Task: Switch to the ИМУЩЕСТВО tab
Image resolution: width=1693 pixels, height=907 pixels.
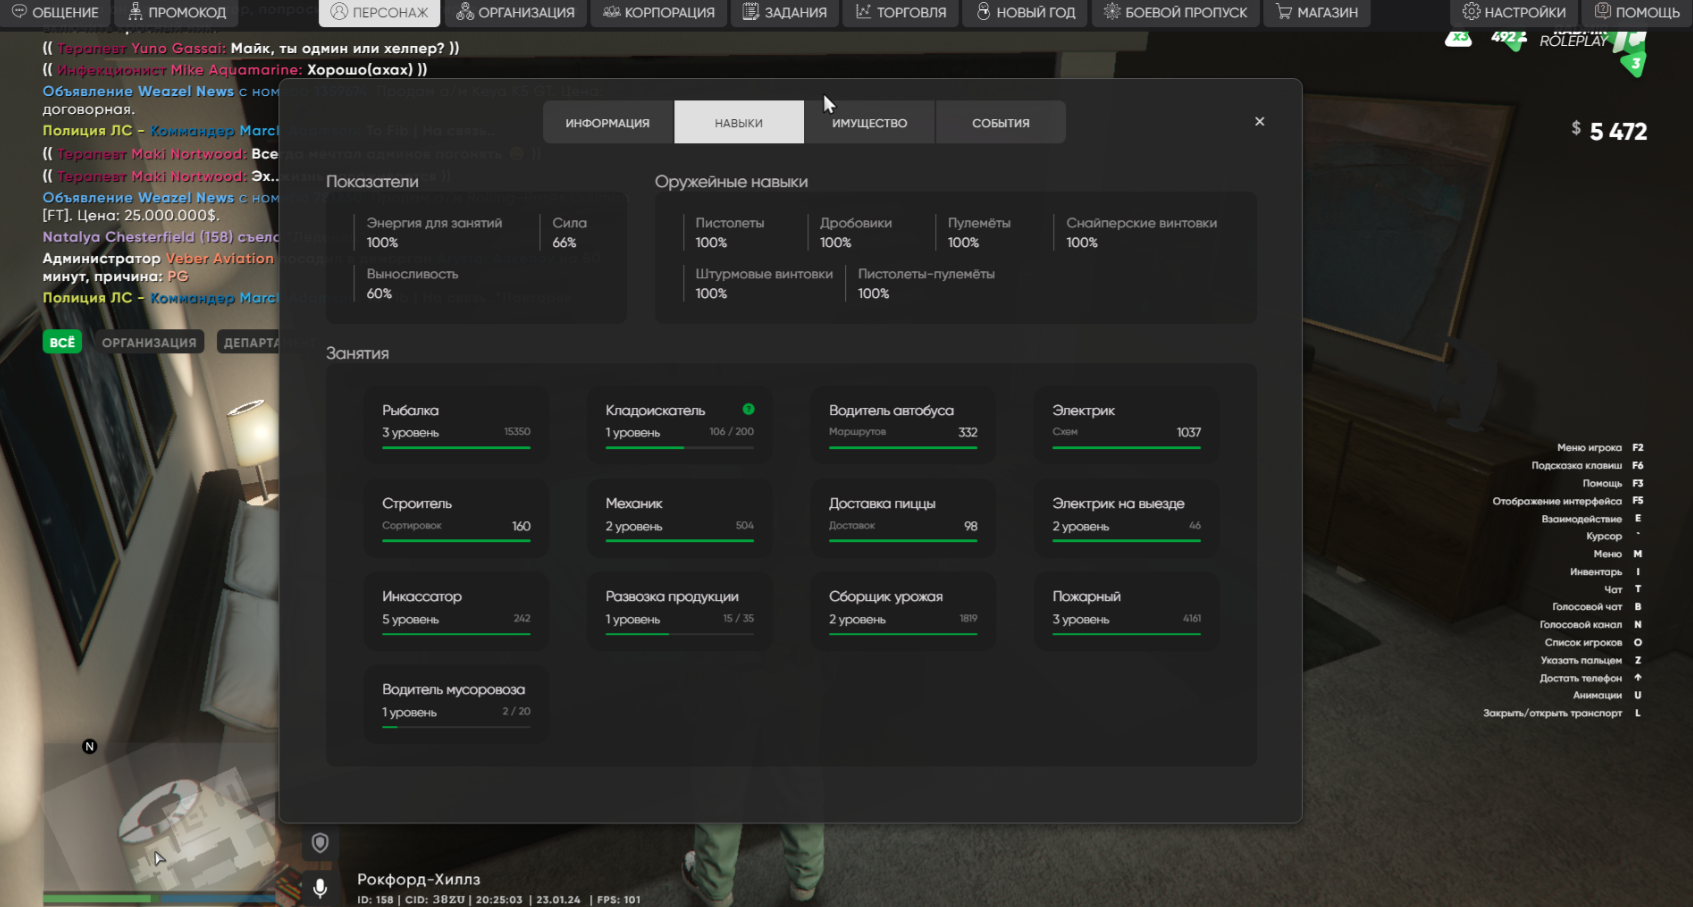Action: (869, 122)
